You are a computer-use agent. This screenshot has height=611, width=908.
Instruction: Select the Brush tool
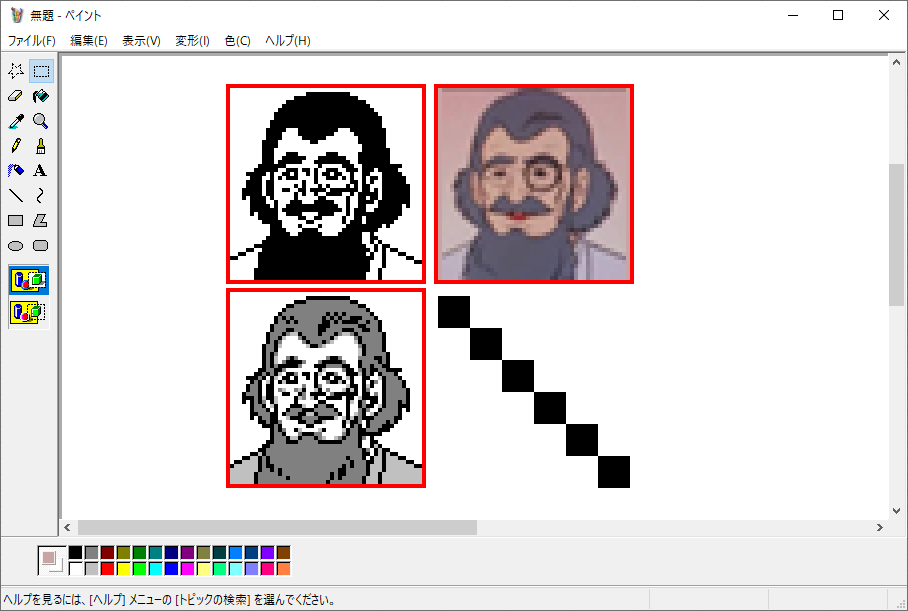[x=41, y=146]
